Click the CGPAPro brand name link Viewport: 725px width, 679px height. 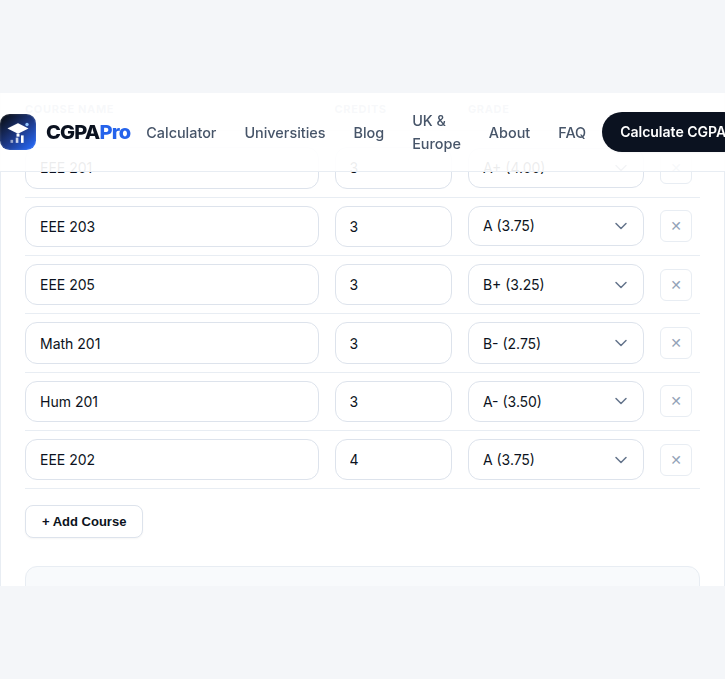(88, 132)
